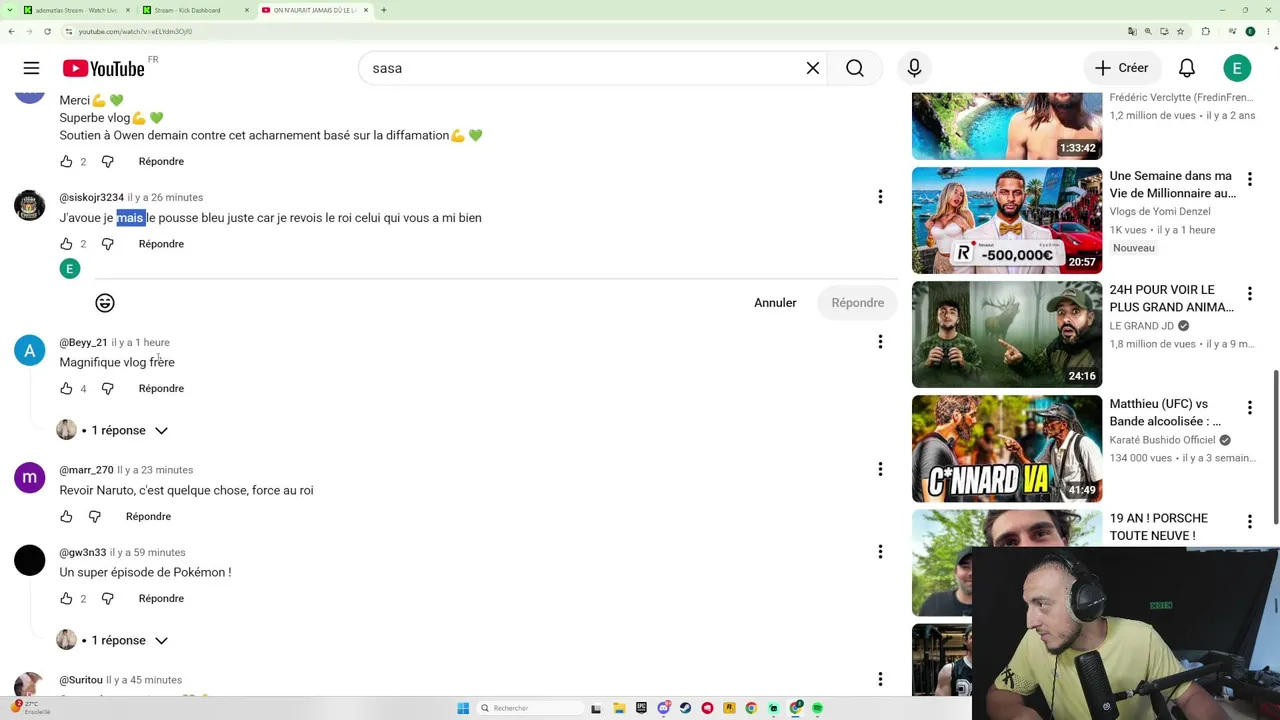Reload the current page
Screen dimensions: 1280x720
(47, 31)
